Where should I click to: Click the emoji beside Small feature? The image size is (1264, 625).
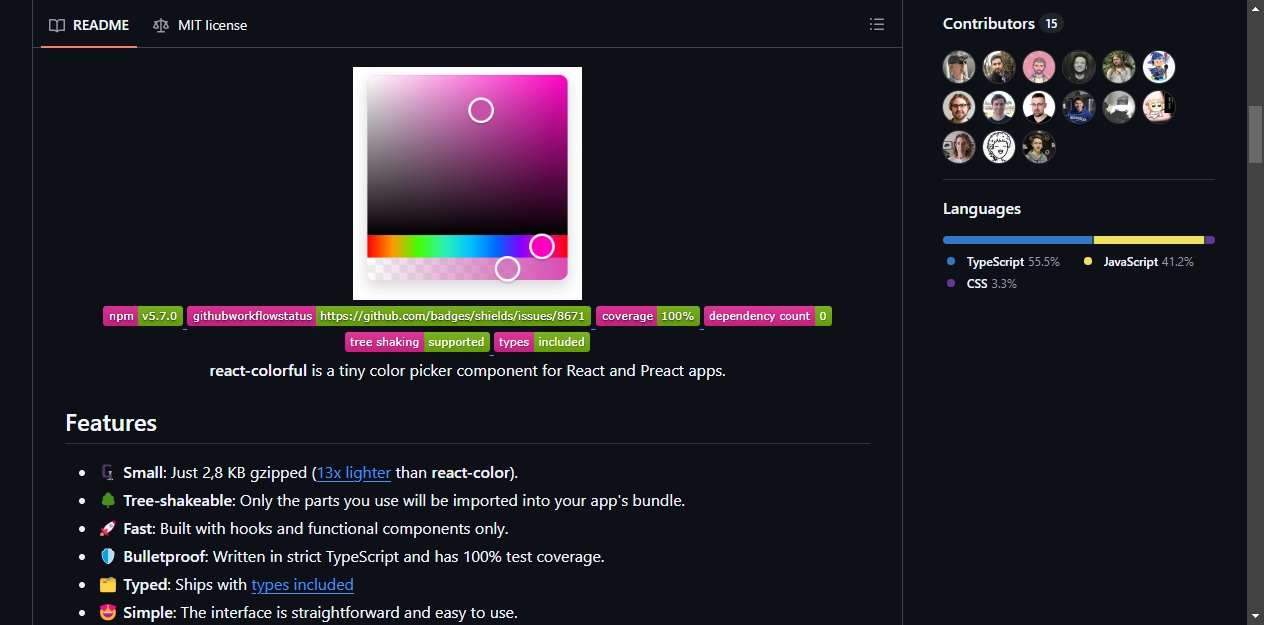pyautogui.click(x=108, y=472)
